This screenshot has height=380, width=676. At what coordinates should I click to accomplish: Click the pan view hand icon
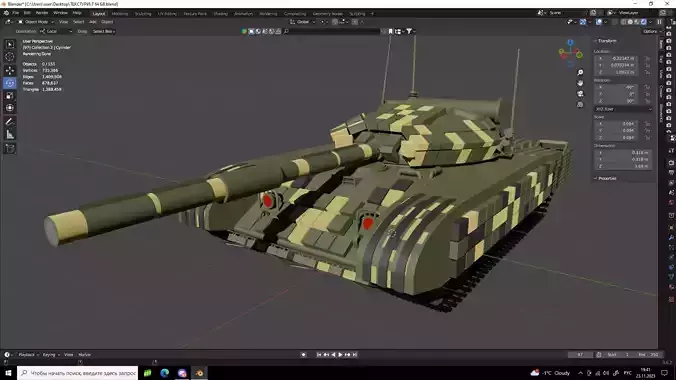pos(580,83)
